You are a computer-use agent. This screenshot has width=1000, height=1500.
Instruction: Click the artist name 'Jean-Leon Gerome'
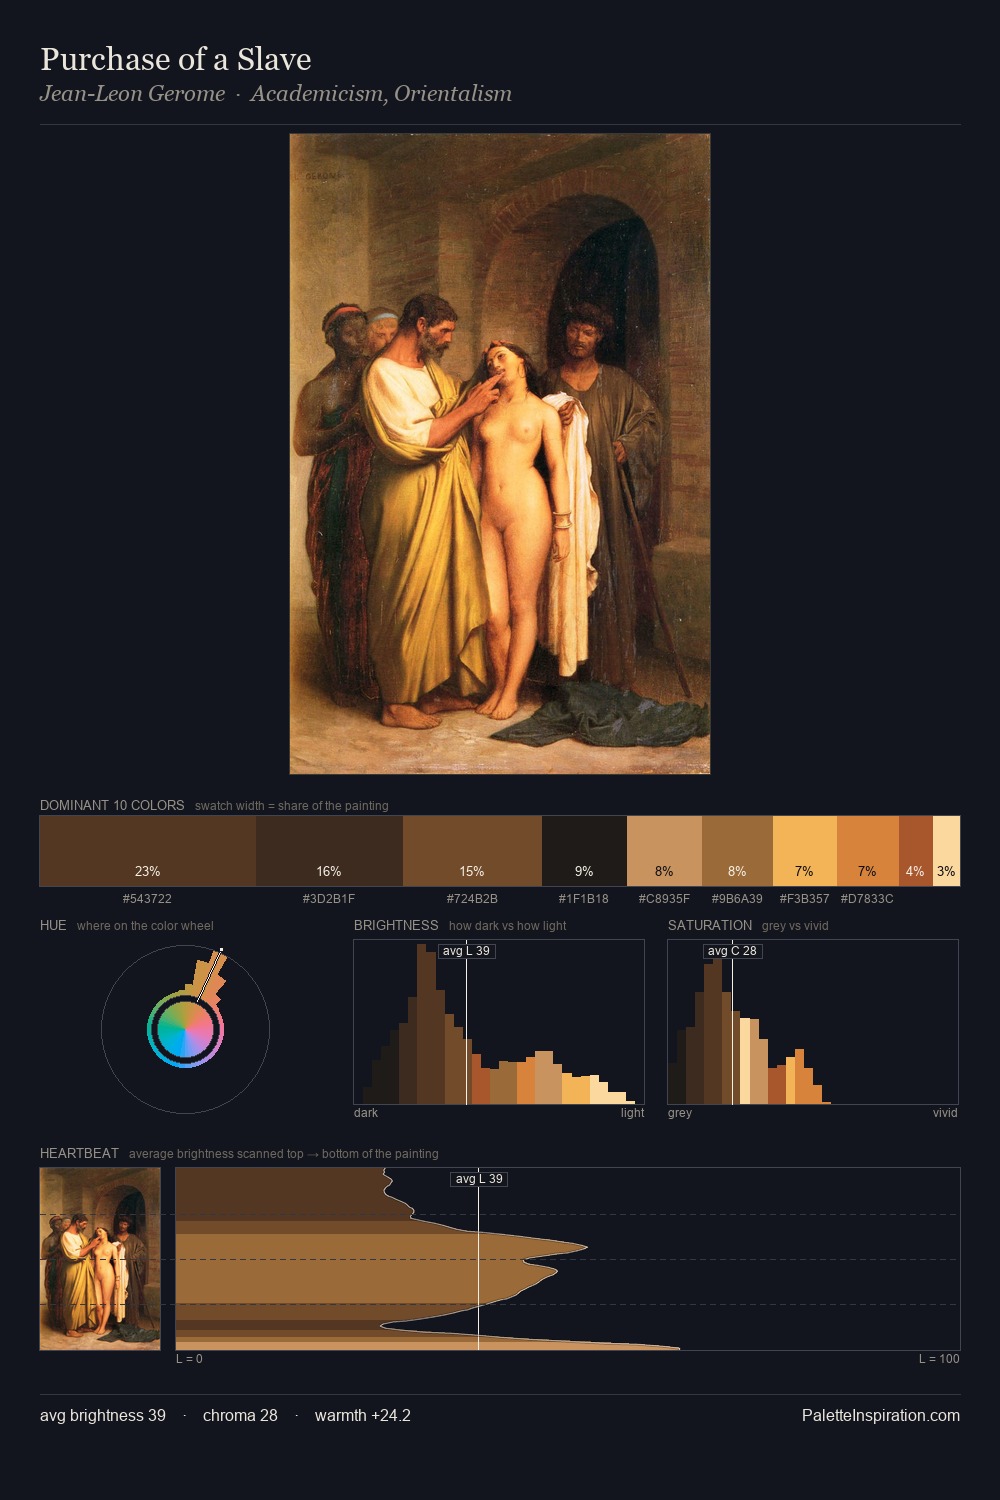[x=133, y=94]
